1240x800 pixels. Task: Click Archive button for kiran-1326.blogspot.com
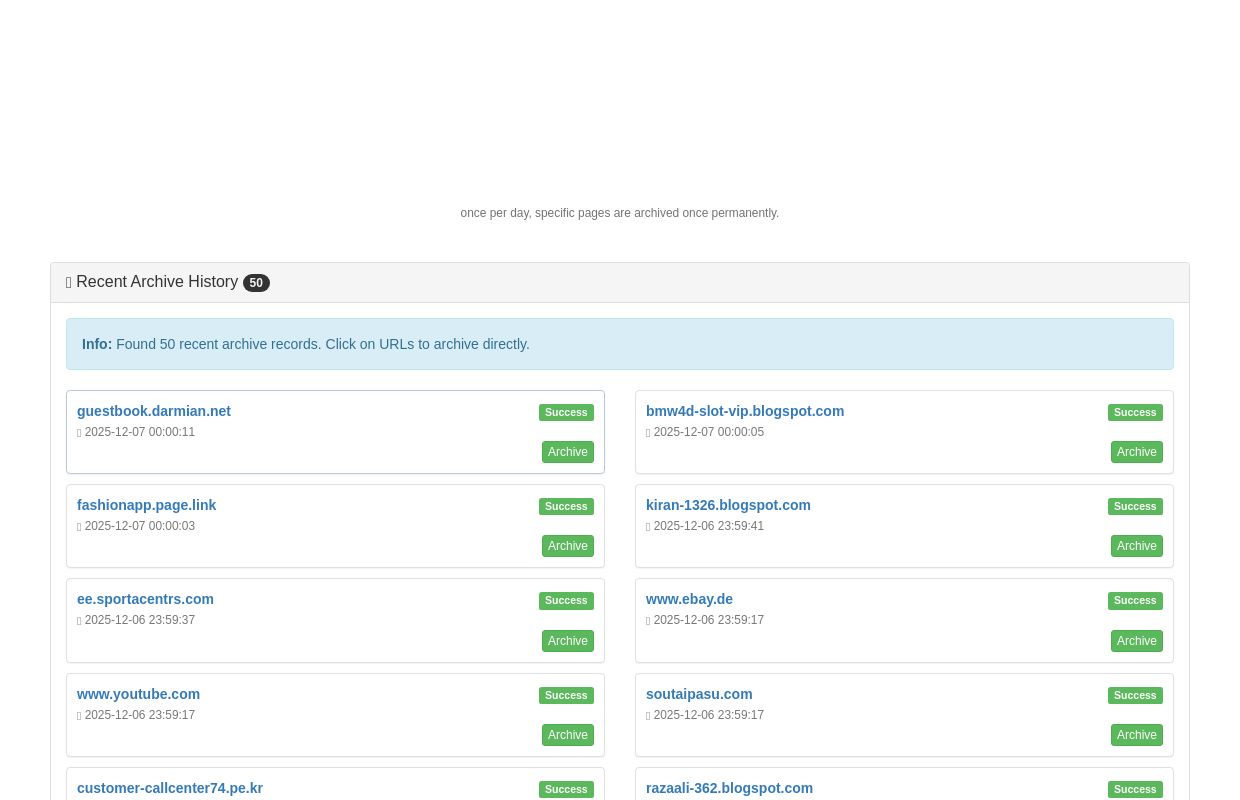[x=1136, y=546]
